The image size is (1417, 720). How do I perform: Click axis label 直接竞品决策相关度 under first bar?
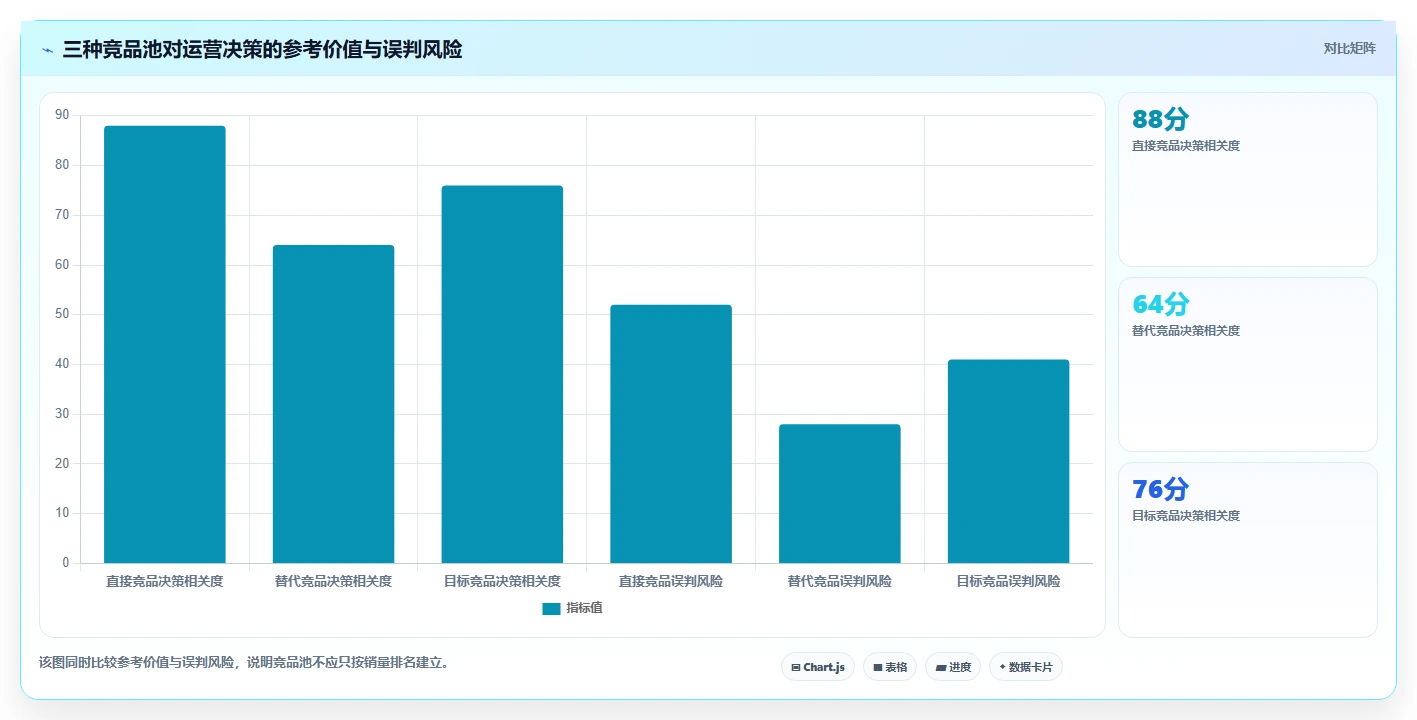point(165,581)
